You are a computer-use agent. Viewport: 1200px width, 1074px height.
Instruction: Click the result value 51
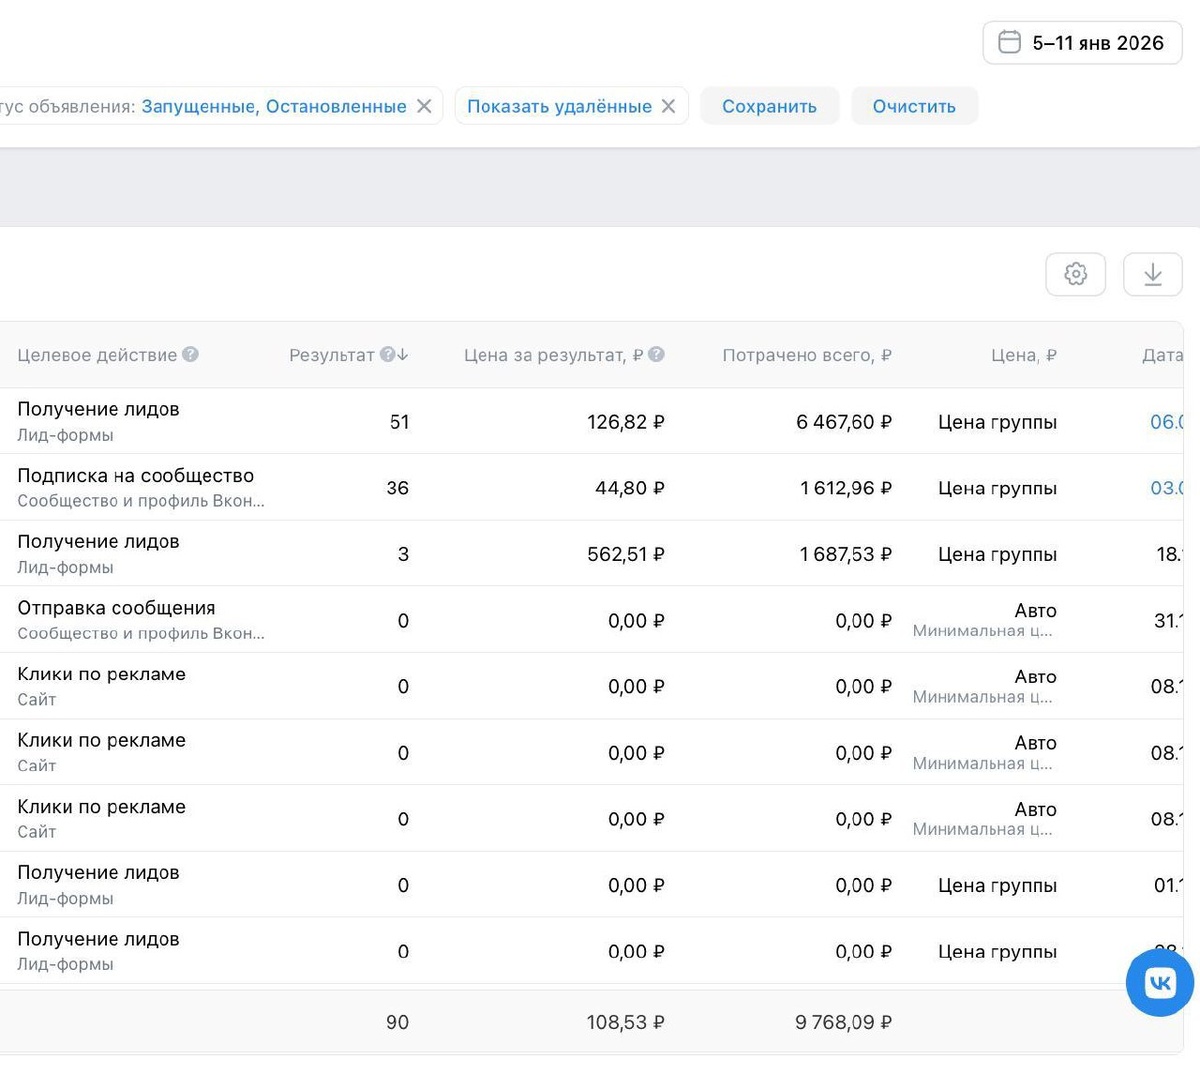click(x=399, y=422)
